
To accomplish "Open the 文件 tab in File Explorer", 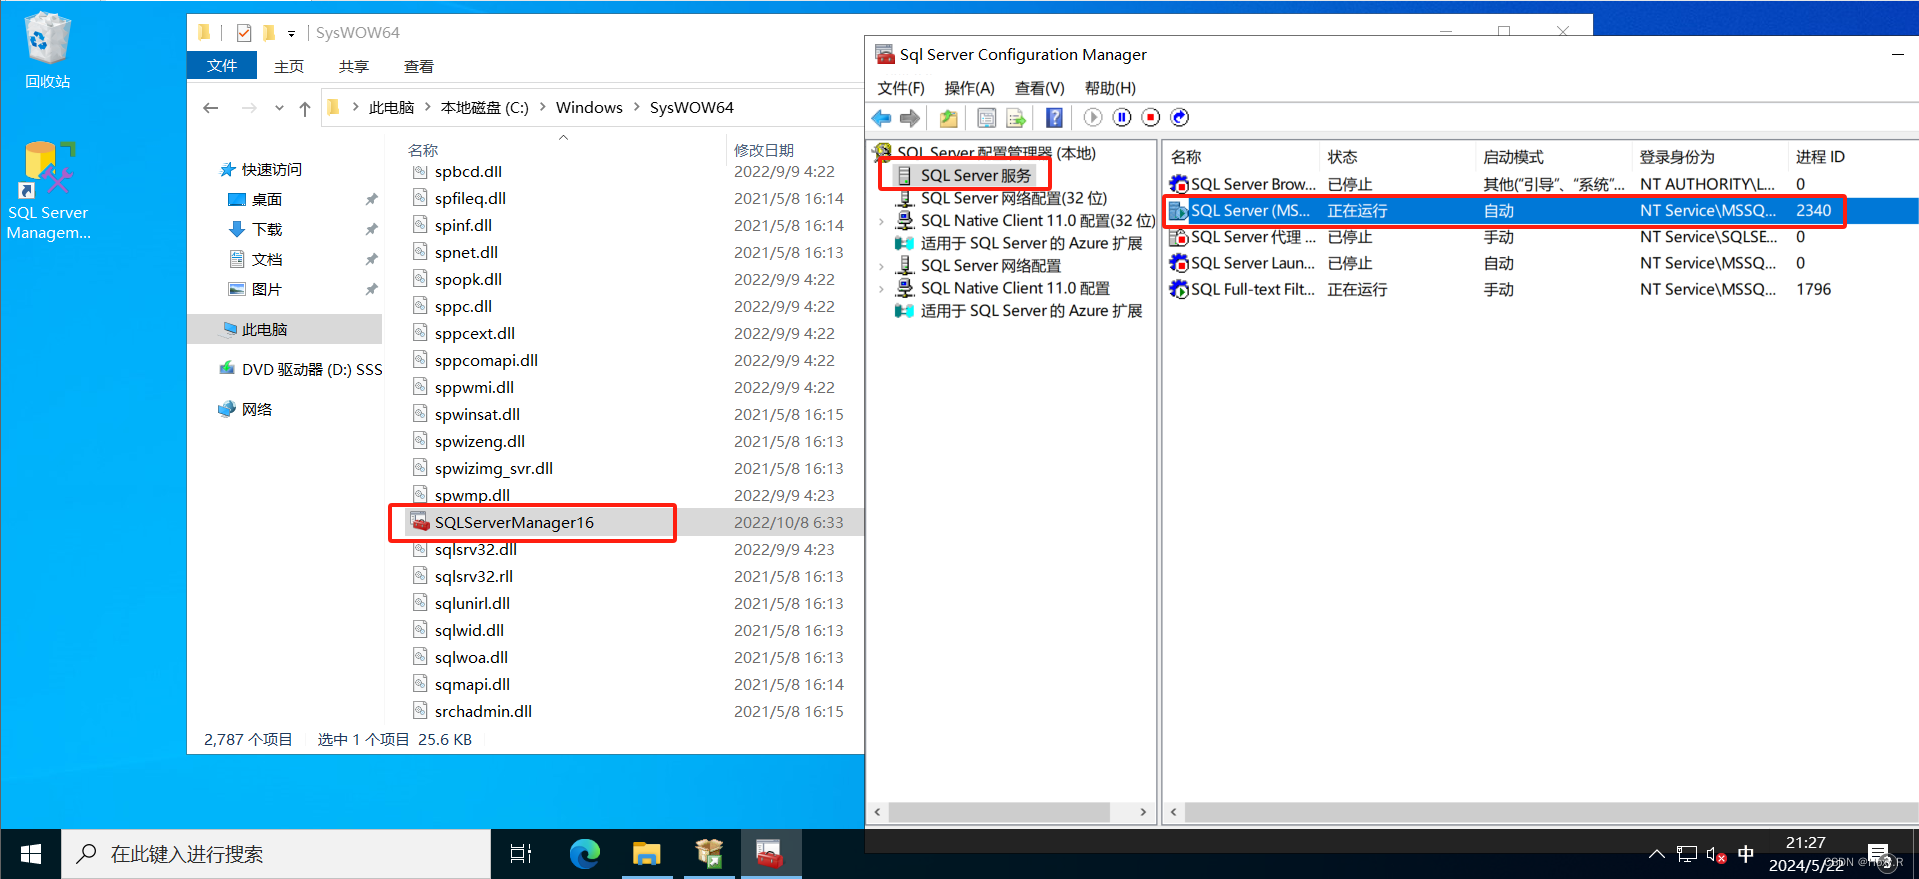I will (222, 66).
